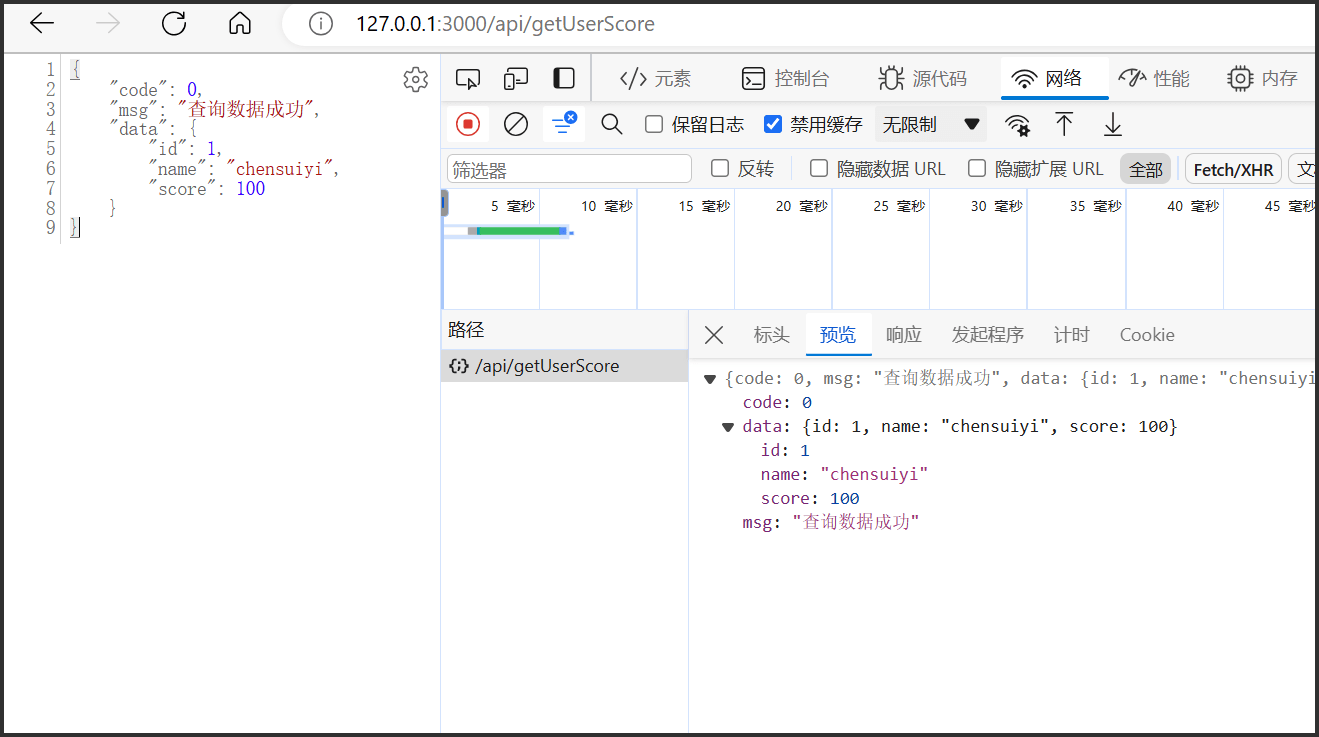Stop recording network log
This screenshot has height=737, width=1319.
click(468, 124)
